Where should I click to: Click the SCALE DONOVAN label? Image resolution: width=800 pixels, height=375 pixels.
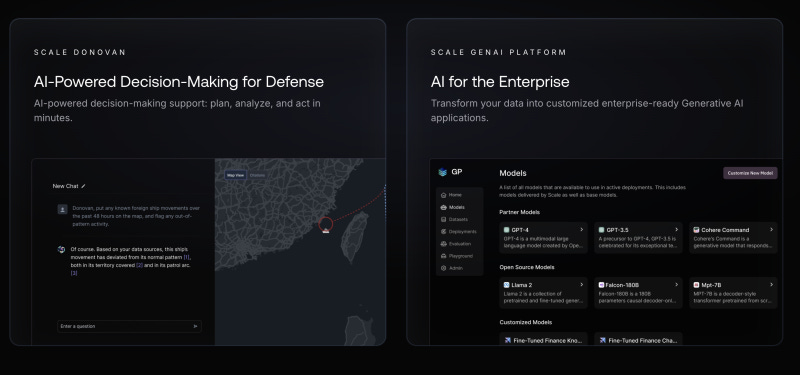[x=80, y=52]
